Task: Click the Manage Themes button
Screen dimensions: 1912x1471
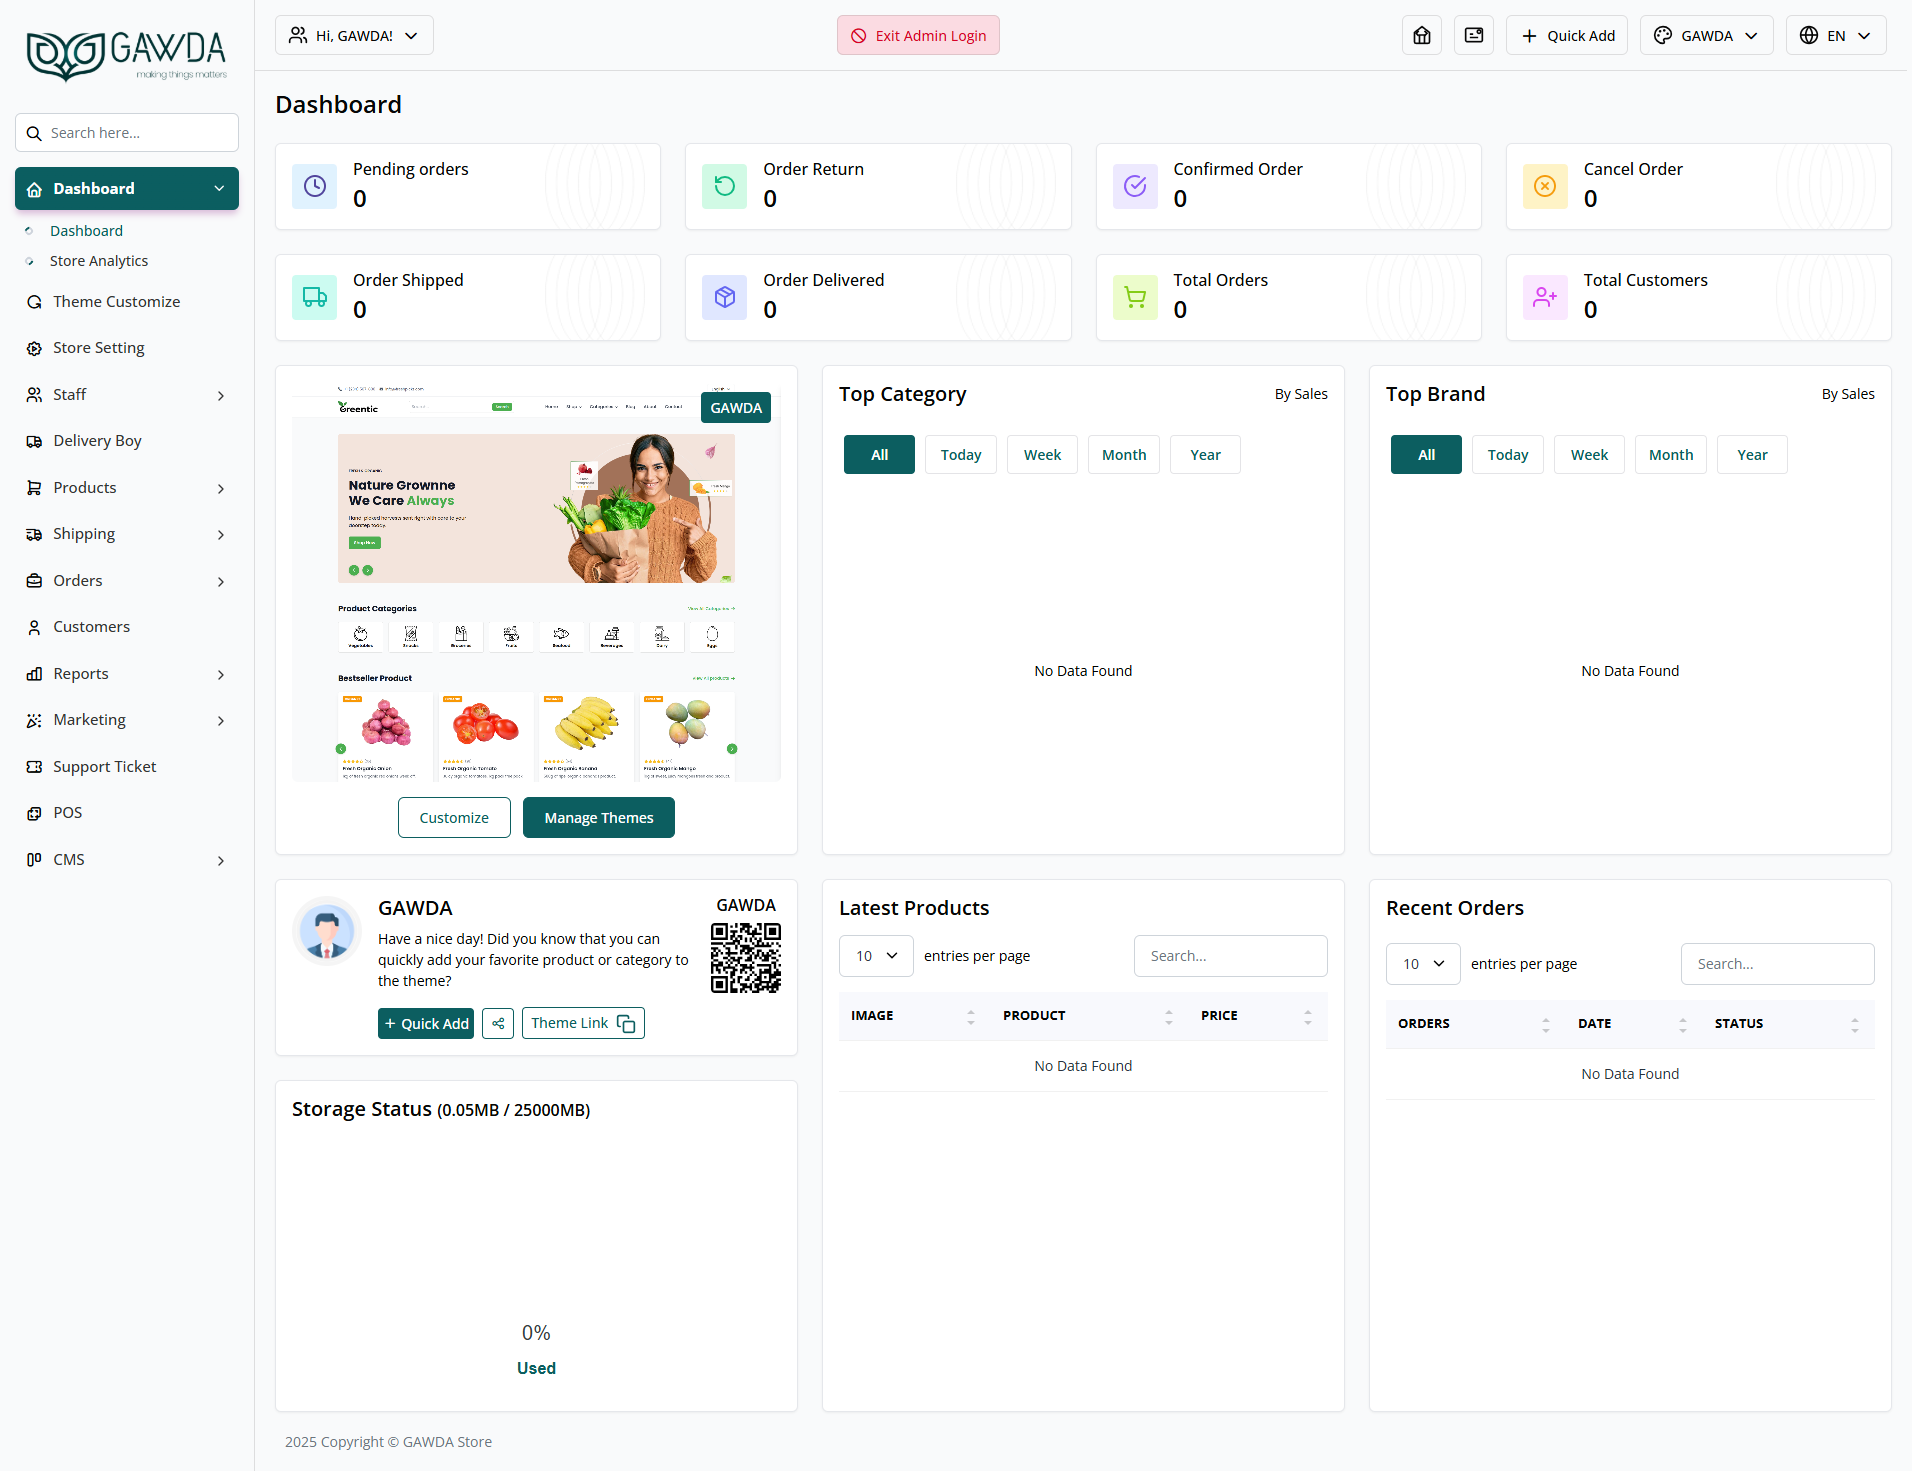Action: [x=598, y=817]
